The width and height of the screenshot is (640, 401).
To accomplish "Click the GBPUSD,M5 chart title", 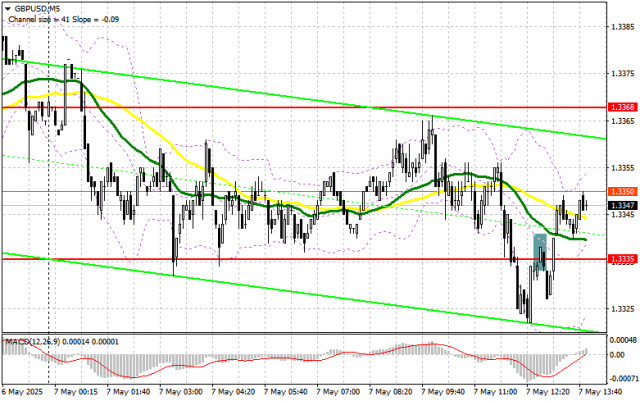I will point(37,8).
